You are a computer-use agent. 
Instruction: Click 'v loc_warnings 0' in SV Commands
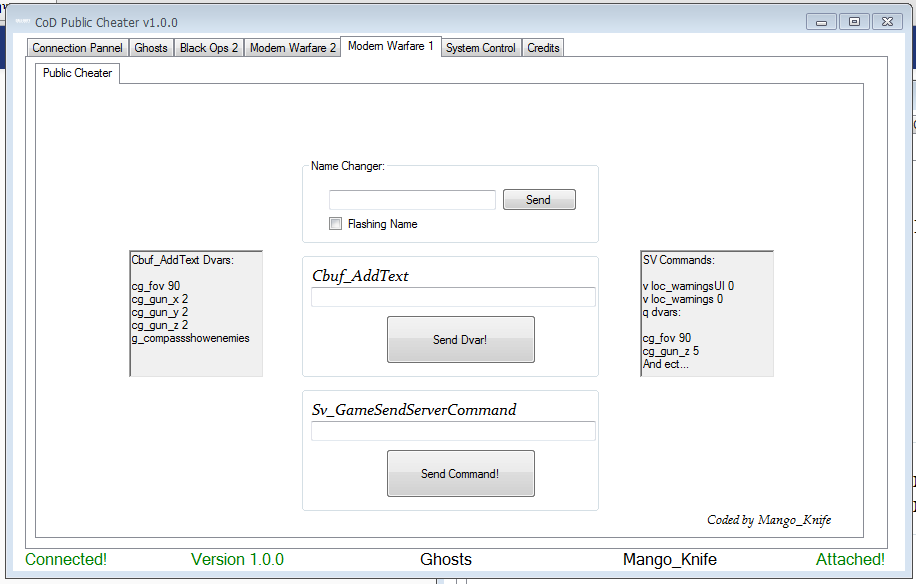pos(682,299)
